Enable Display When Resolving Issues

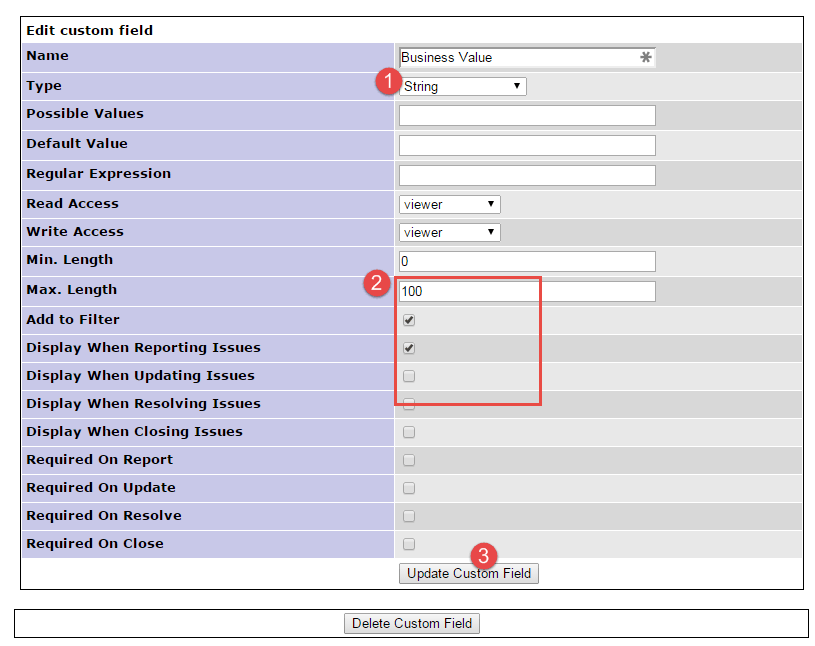coord(409,405)
